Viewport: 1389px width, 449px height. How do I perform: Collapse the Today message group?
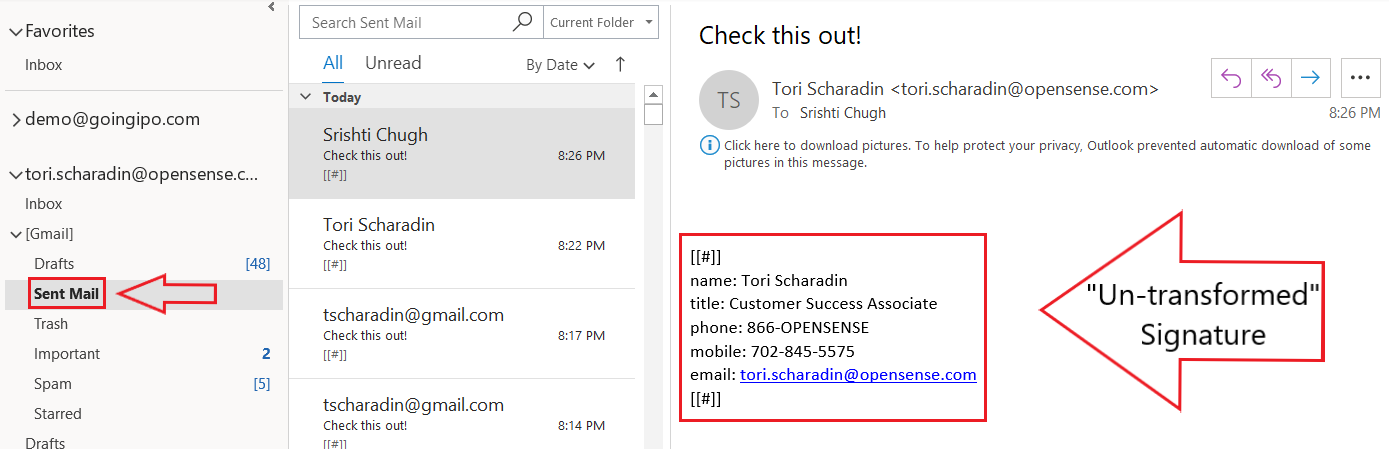pos(306,97)
